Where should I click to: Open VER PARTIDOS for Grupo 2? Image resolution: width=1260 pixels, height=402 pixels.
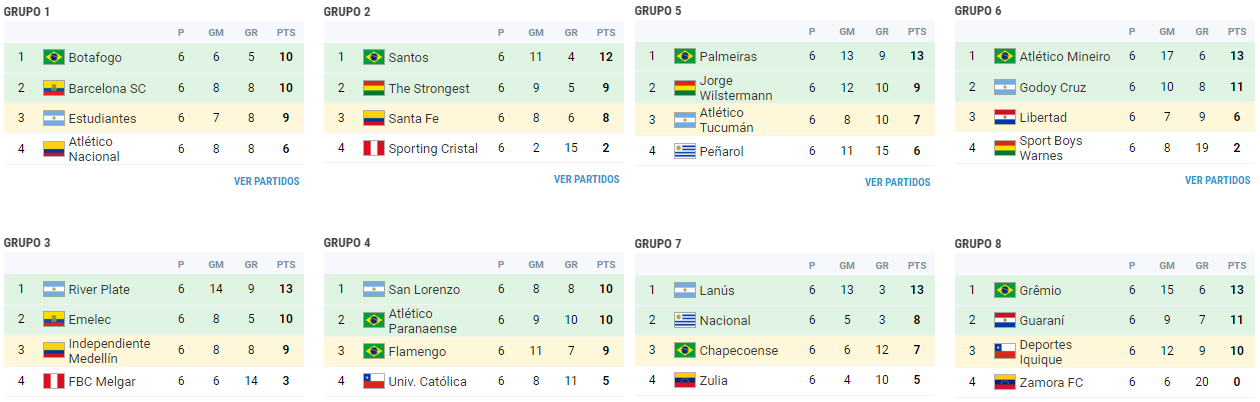pos(587,180)
